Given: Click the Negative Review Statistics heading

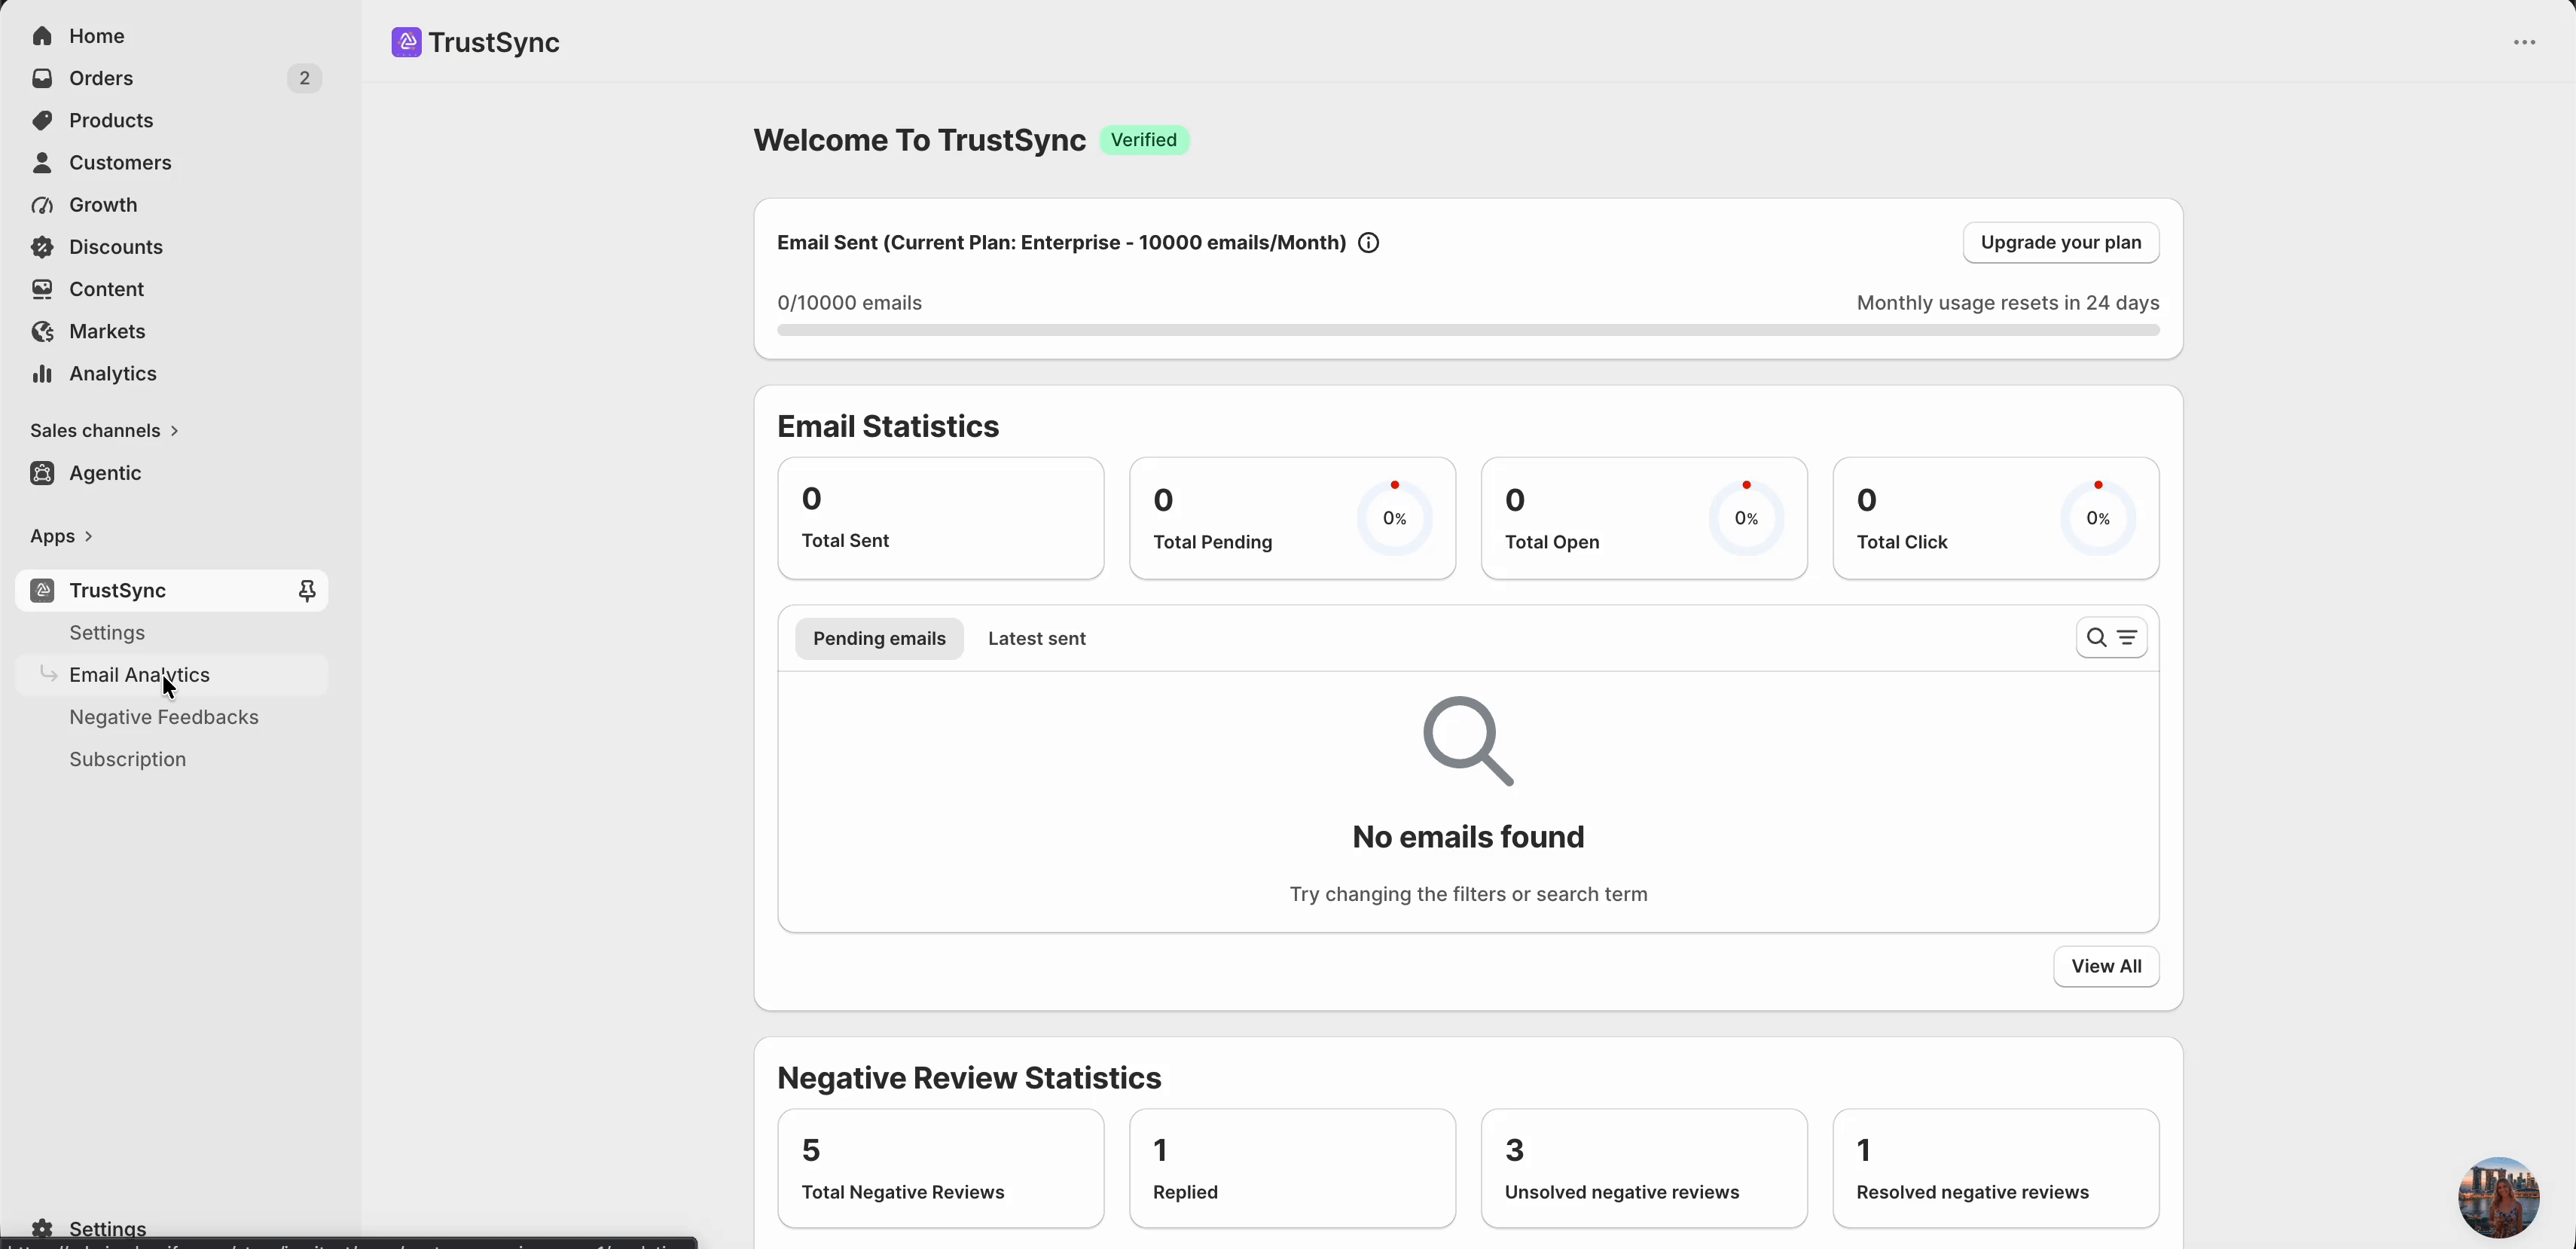Looking at the screenshot, I should pos(969,1078).
